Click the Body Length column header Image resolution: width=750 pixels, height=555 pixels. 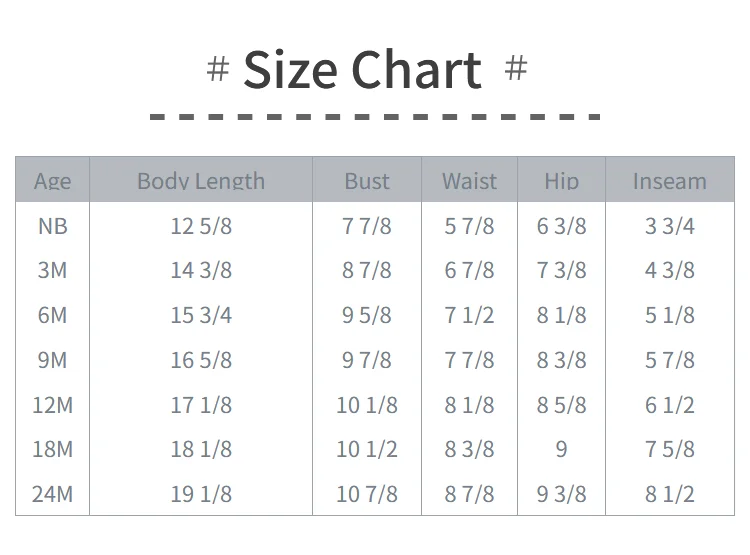click(201, 181)
